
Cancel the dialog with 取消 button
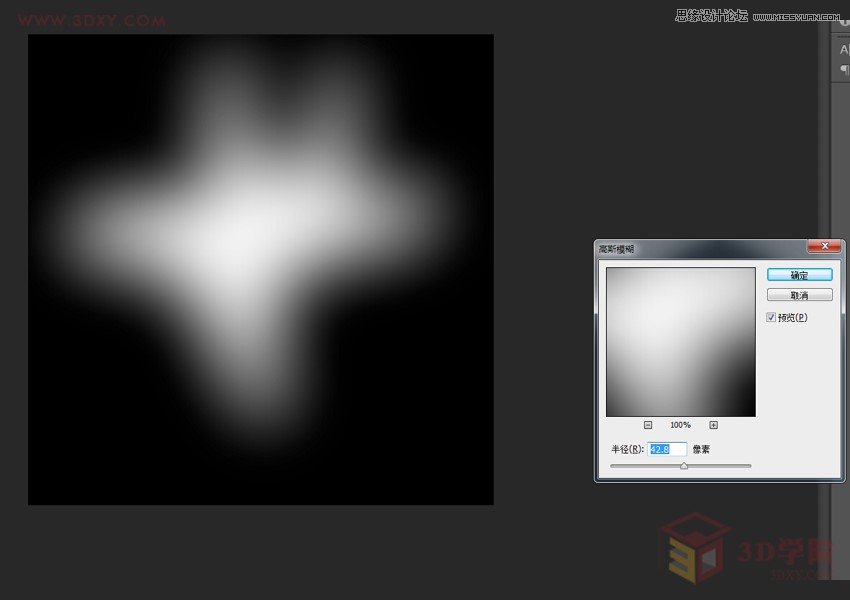pos(800,295)
